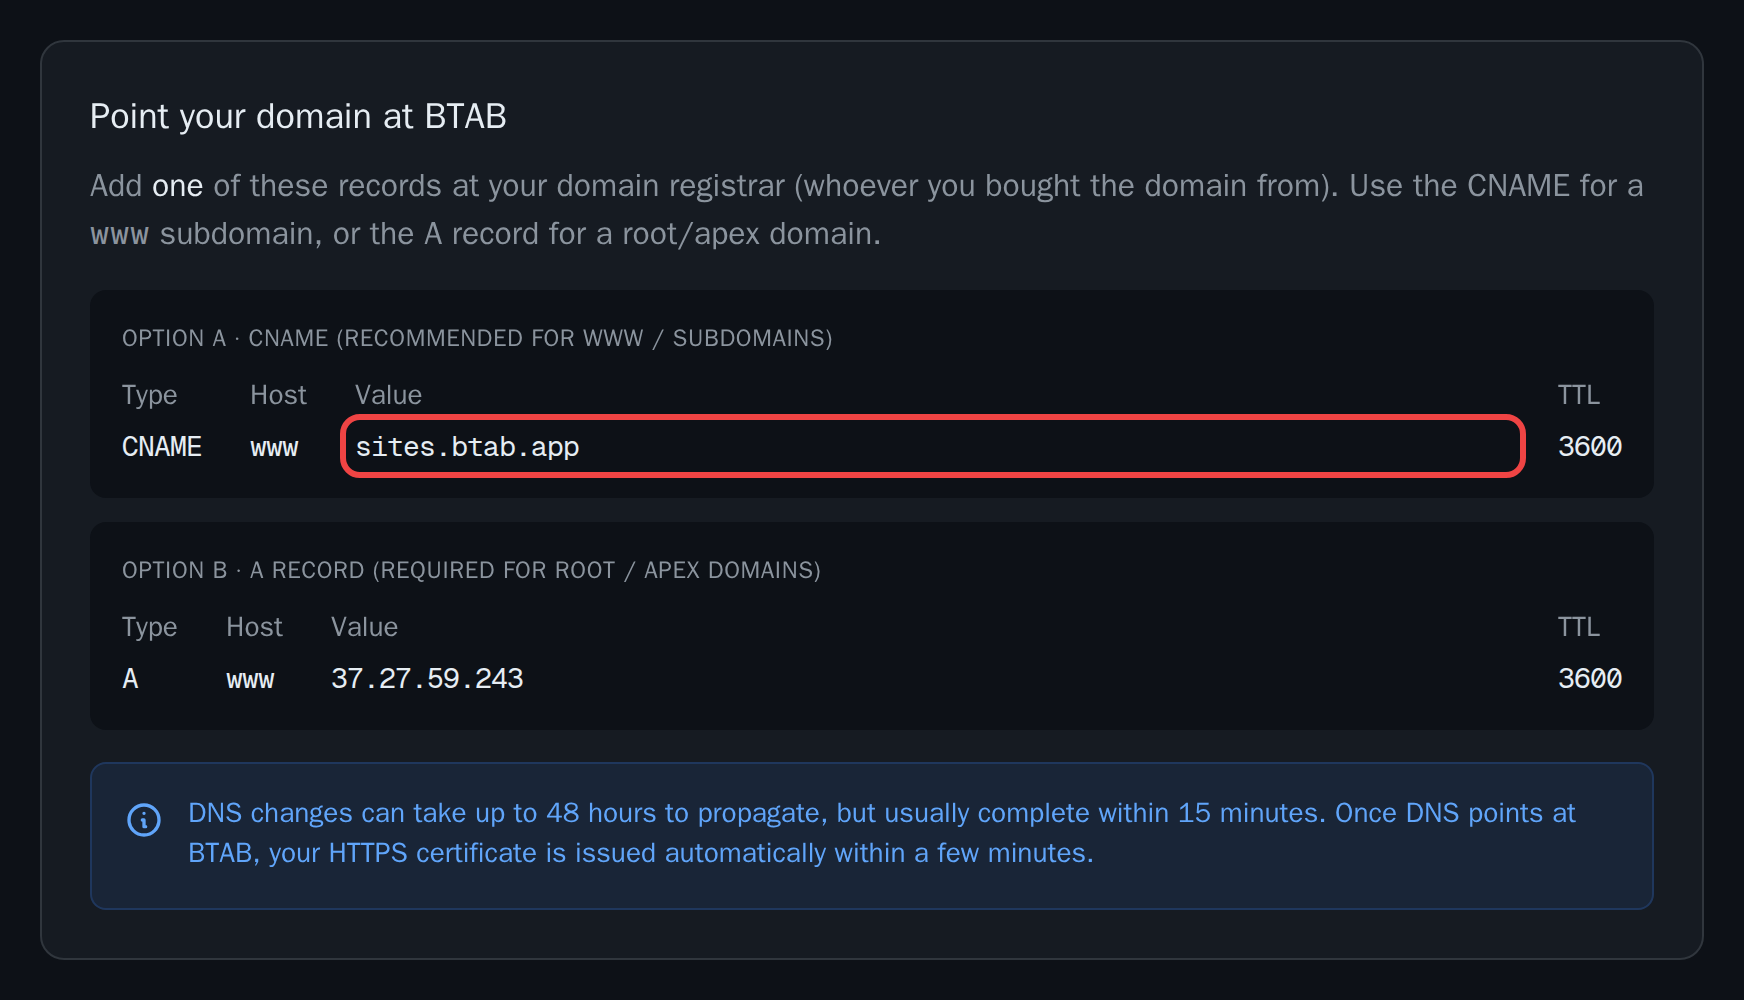
Task: Click the monospace www in the description
Action: point(119,235)
